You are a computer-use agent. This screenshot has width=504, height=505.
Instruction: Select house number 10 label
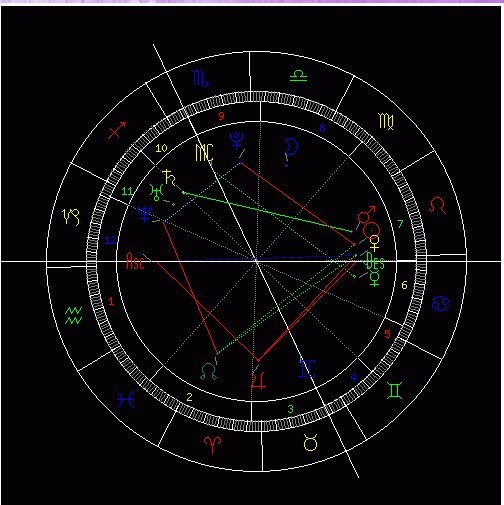161,148
